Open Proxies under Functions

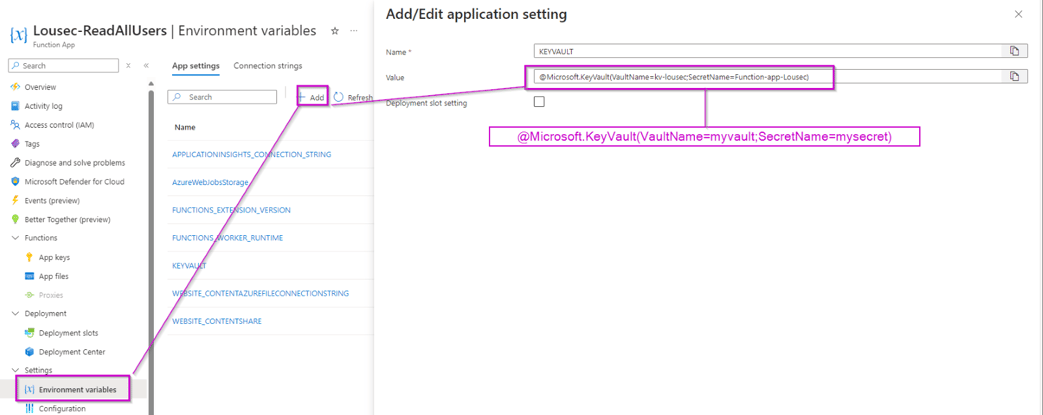[51, 295]
